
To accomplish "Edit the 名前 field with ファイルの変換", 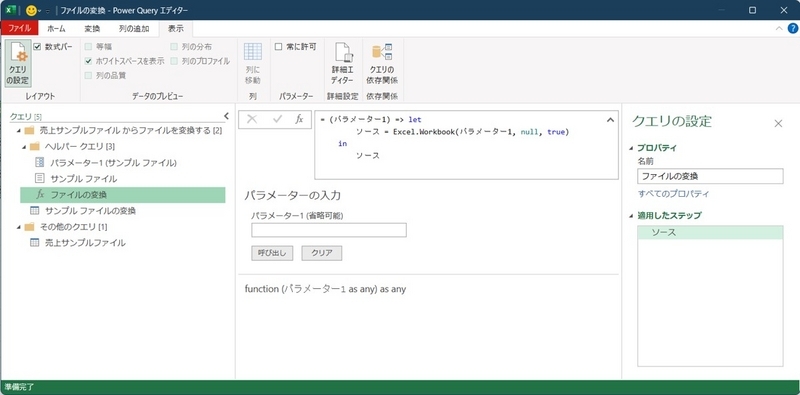I will click(710, 176).
